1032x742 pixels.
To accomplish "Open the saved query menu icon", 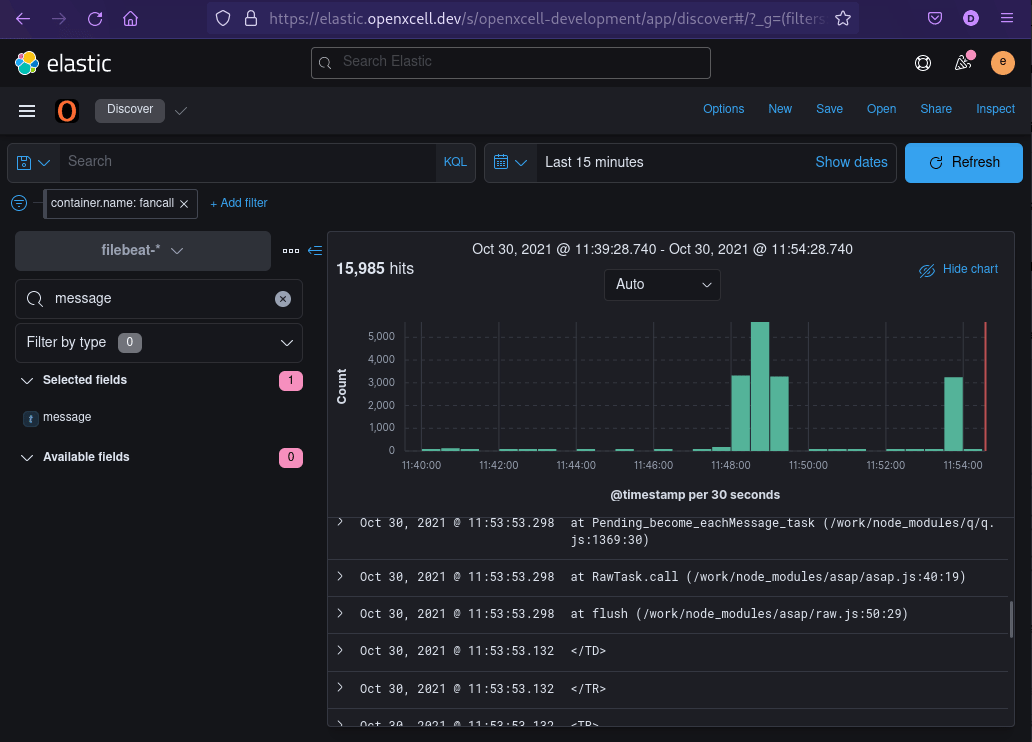I will pyautogui.click(x=33, y=162).
